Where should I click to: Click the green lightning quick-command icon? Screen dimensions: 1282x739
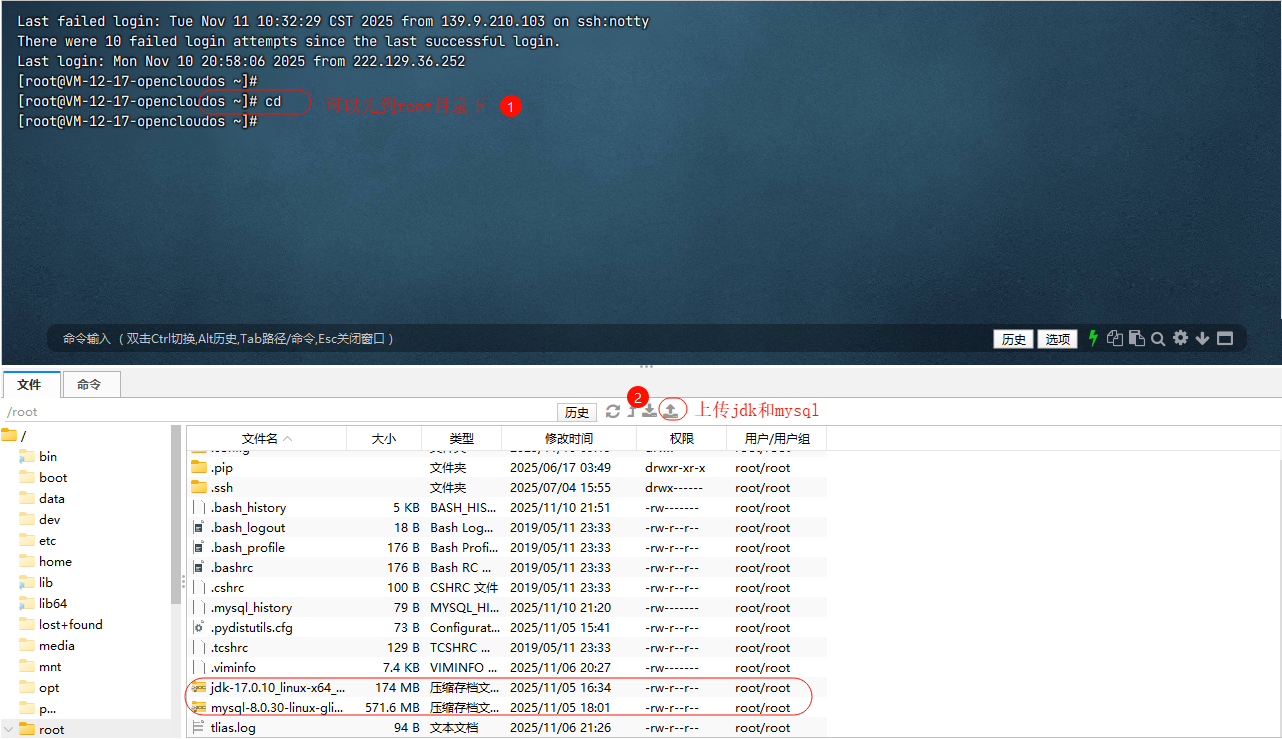[1093, 339]
